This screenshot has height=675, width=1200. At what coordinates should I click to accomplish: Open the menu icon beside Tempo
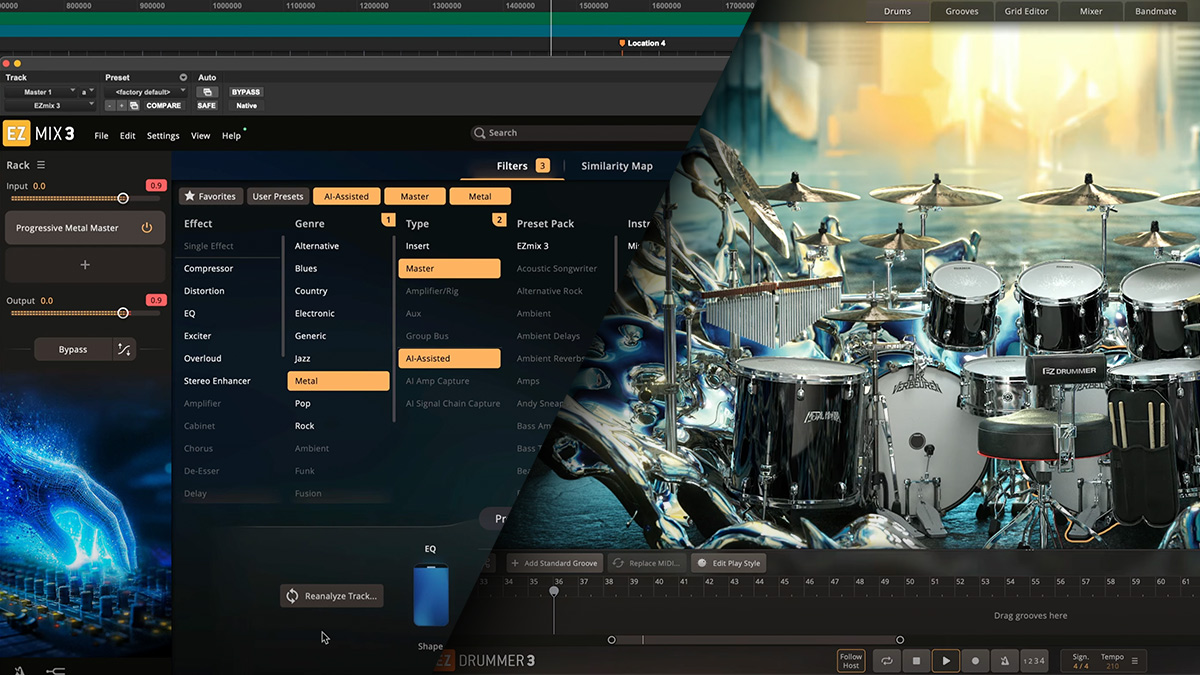coord(1134,661)
